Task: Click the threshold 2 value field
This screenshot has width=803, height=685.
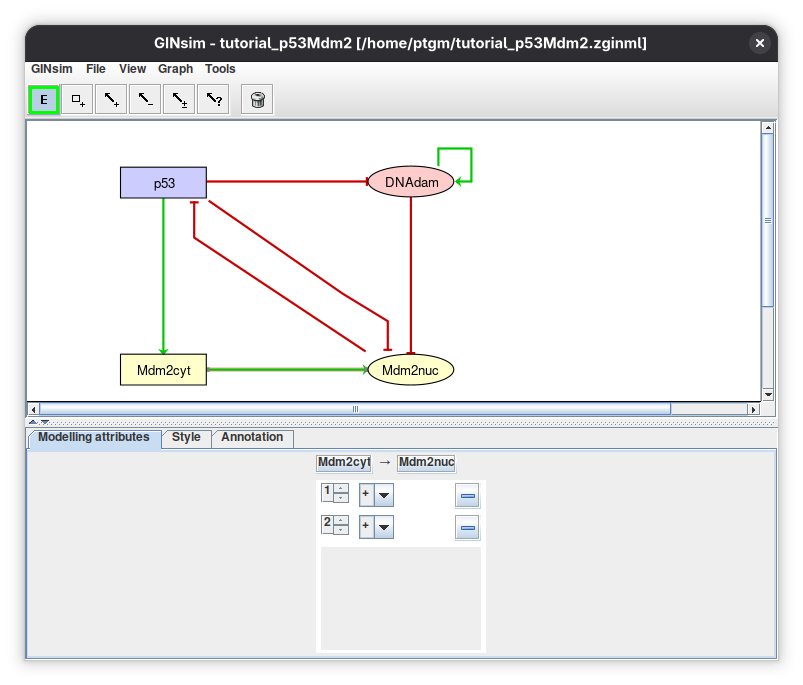Action: point(327,524)
